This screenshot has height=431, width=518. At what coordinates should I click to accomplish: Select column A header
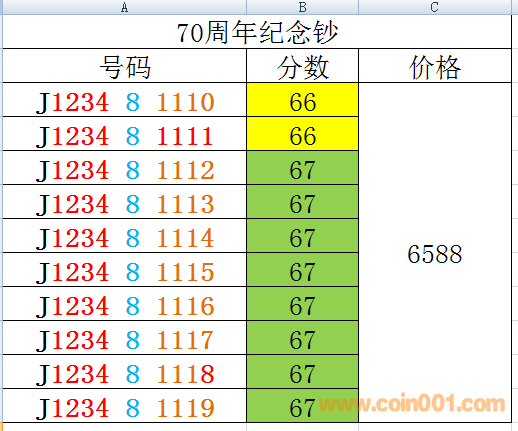pyautogui.click(x=124, y=7)
